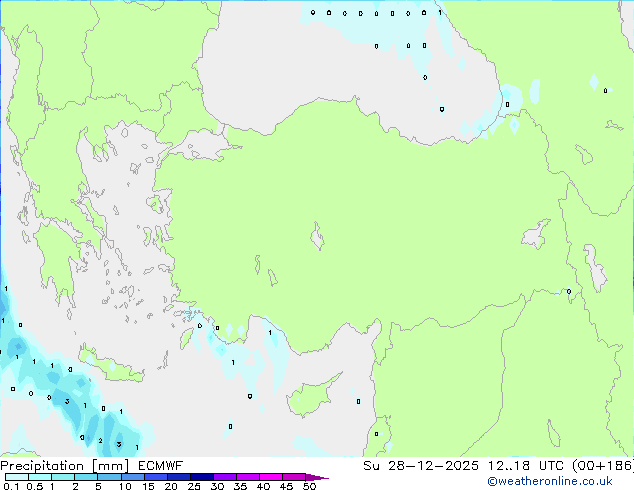Select the 1–2 mm legend color segment
The height and width of the screenshot is (490, 634).
(x=63, y=477)
